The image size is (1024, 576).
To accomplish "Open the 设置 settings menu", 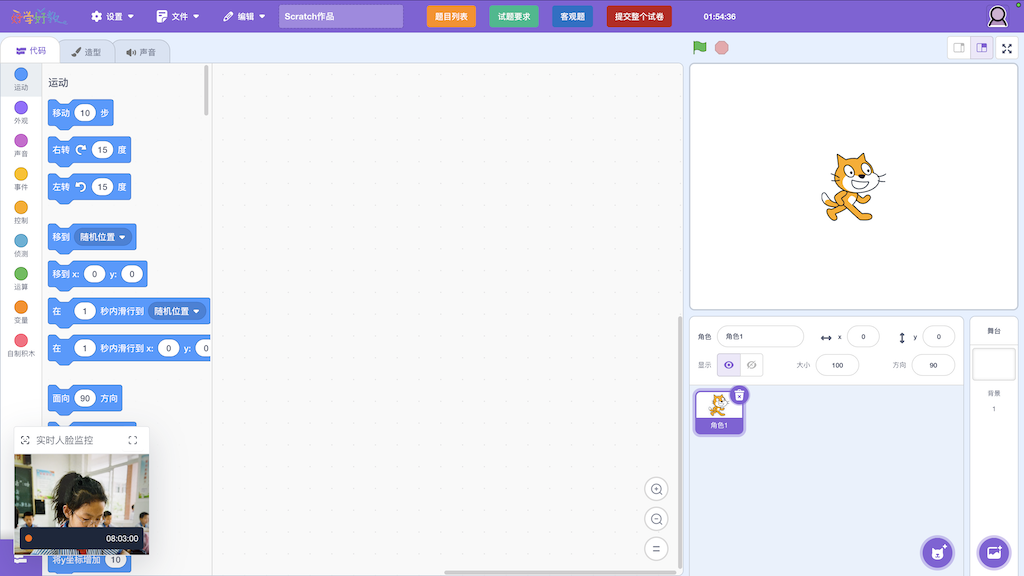I will (x=113, y=16).
